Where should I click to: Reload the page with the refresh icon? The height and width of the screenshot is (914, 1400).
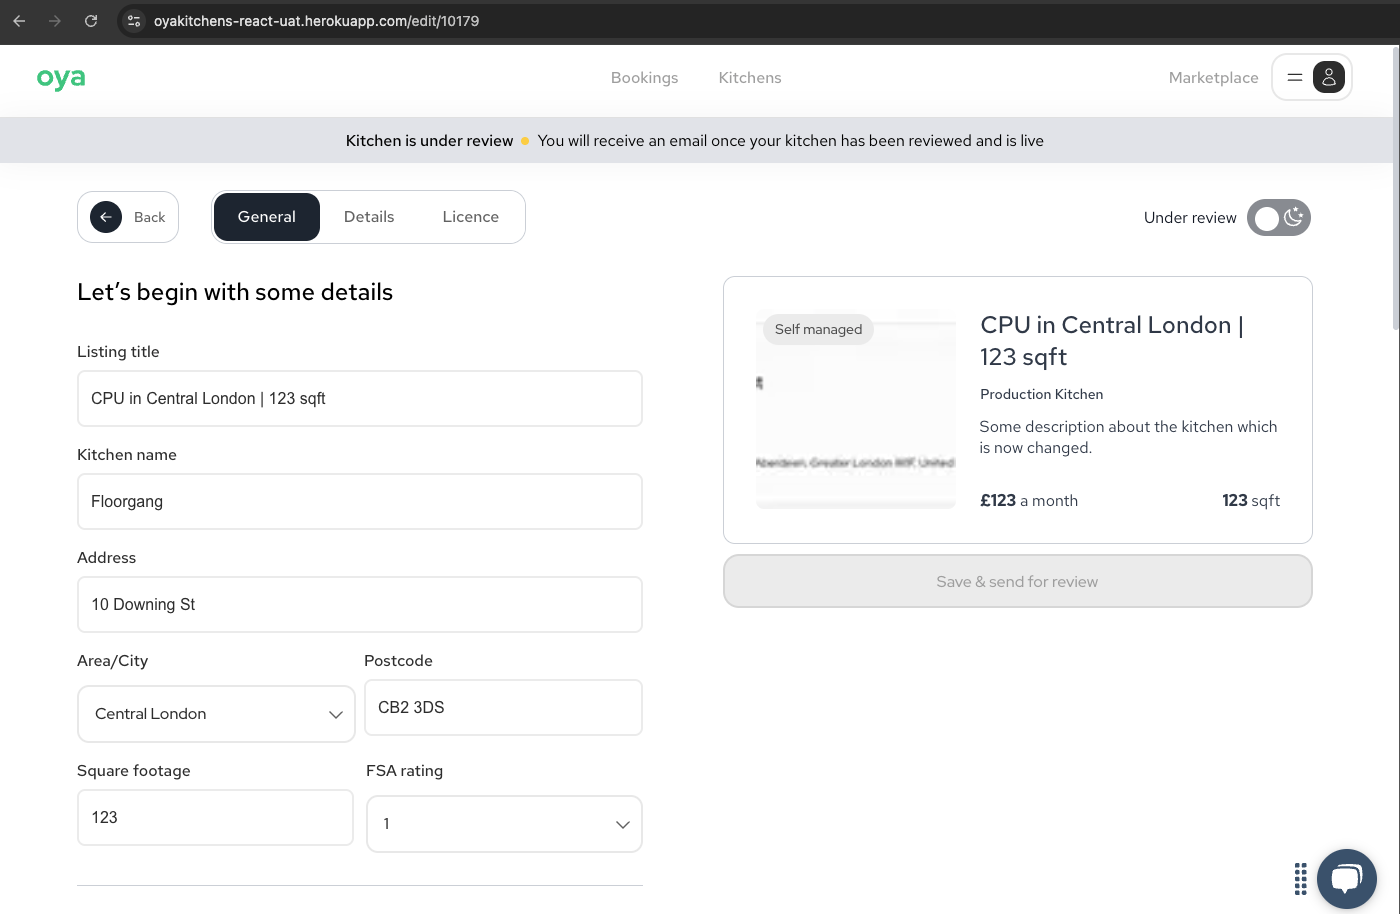[x=91, y=21]
